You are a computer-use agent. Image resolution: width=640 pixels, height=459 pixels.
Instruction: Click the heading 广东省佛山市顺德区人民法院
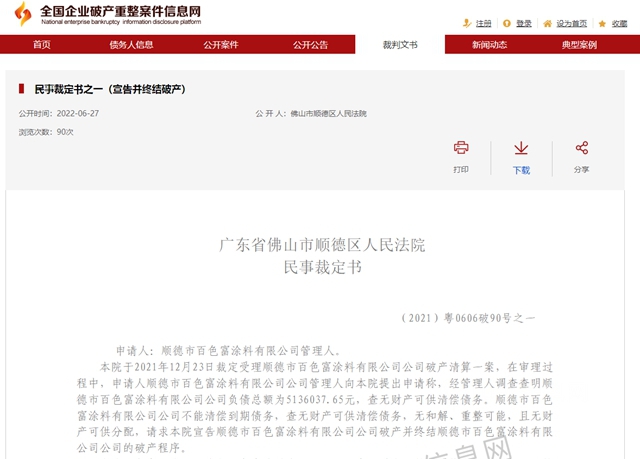coord(322,245)
